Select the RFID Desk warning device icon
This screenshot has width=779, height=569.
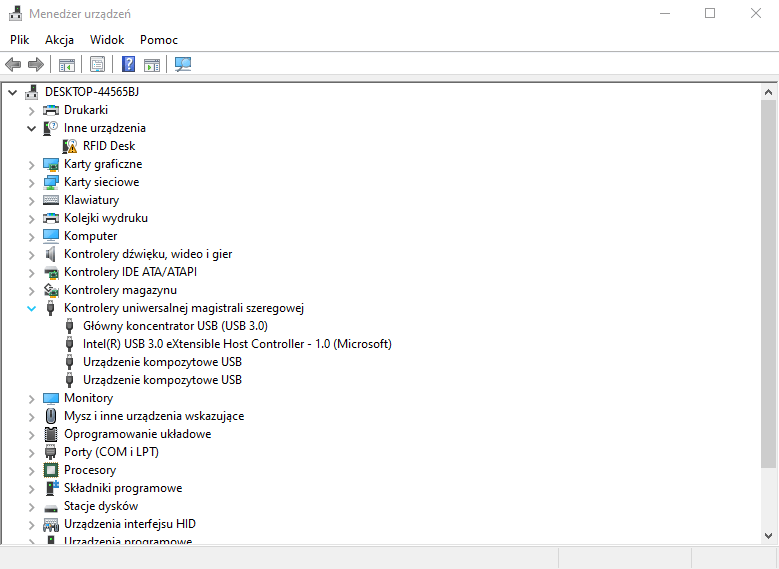pos(70,146)
